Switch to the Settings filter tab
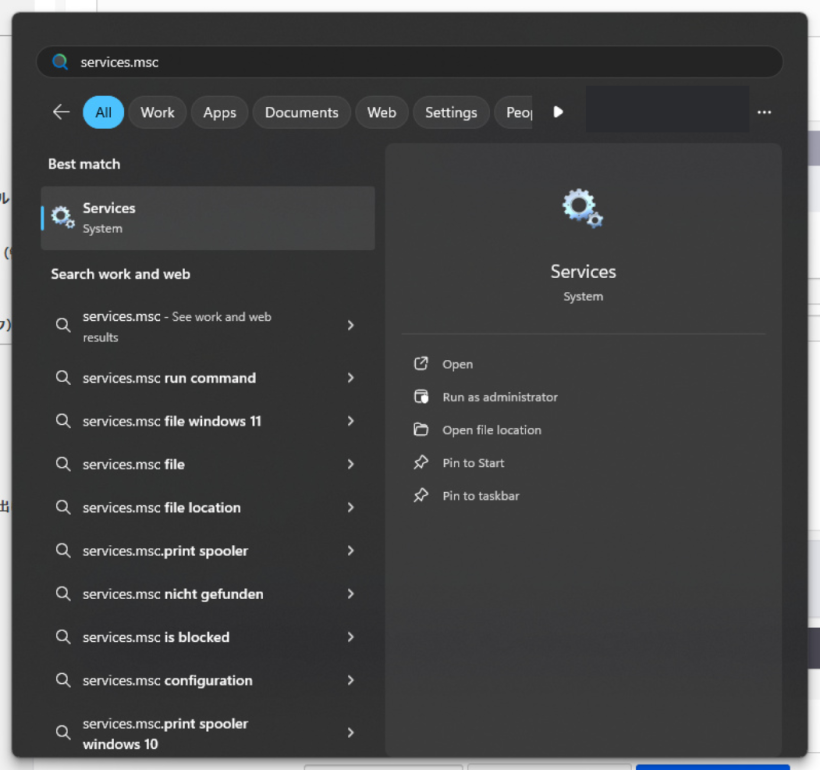The height and width of the screenshot is (770, 820). coord(450,112)
